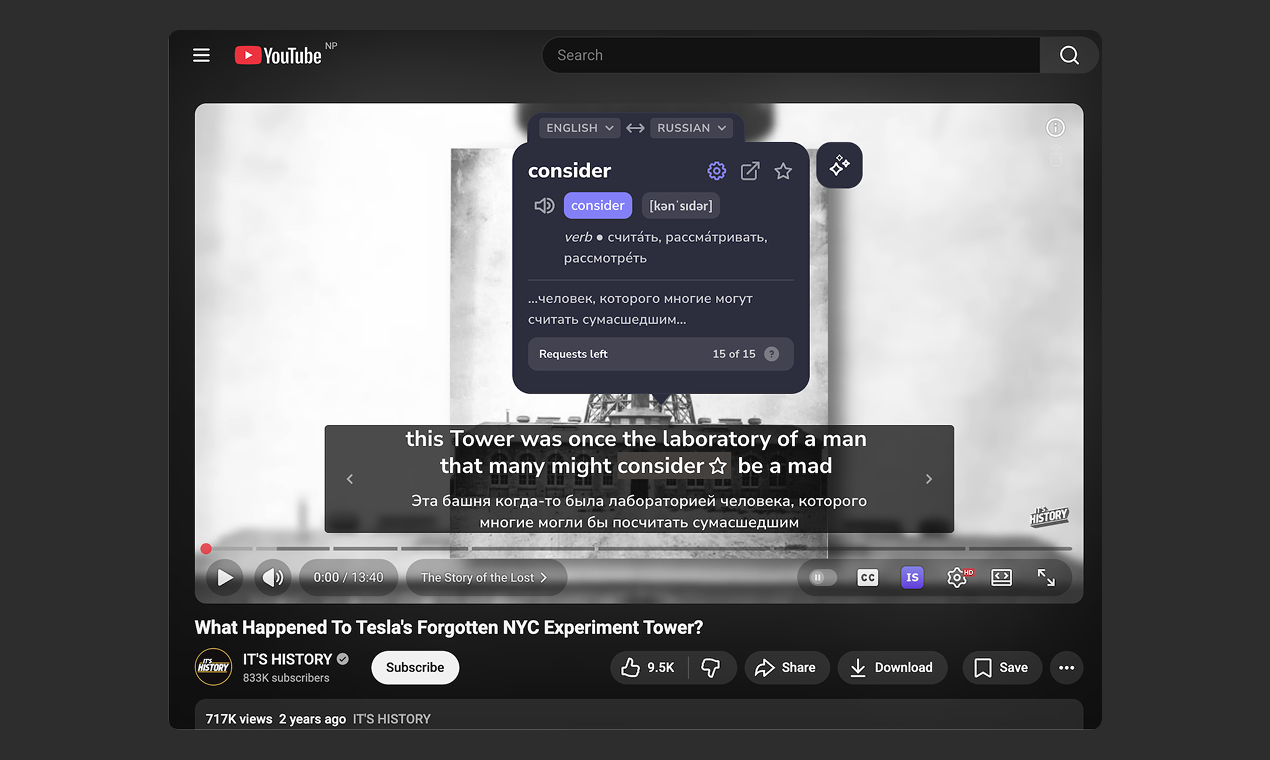Toggle the autoplay switch
This screenshot has width=1270, height=760.
tap(823, 578)
